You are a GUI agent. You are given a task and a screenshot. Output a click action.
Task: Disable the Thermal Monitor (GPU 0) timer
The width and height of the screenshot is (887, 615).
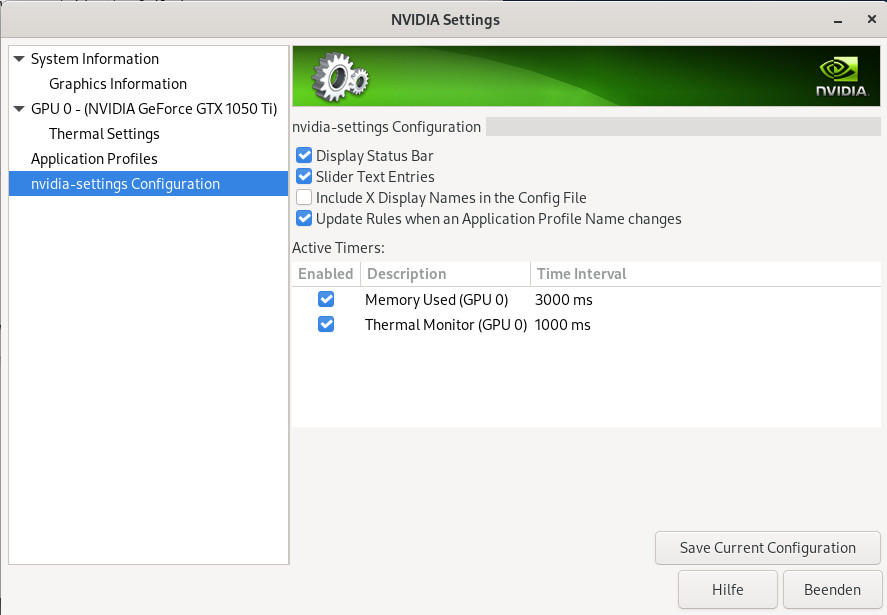326,324
